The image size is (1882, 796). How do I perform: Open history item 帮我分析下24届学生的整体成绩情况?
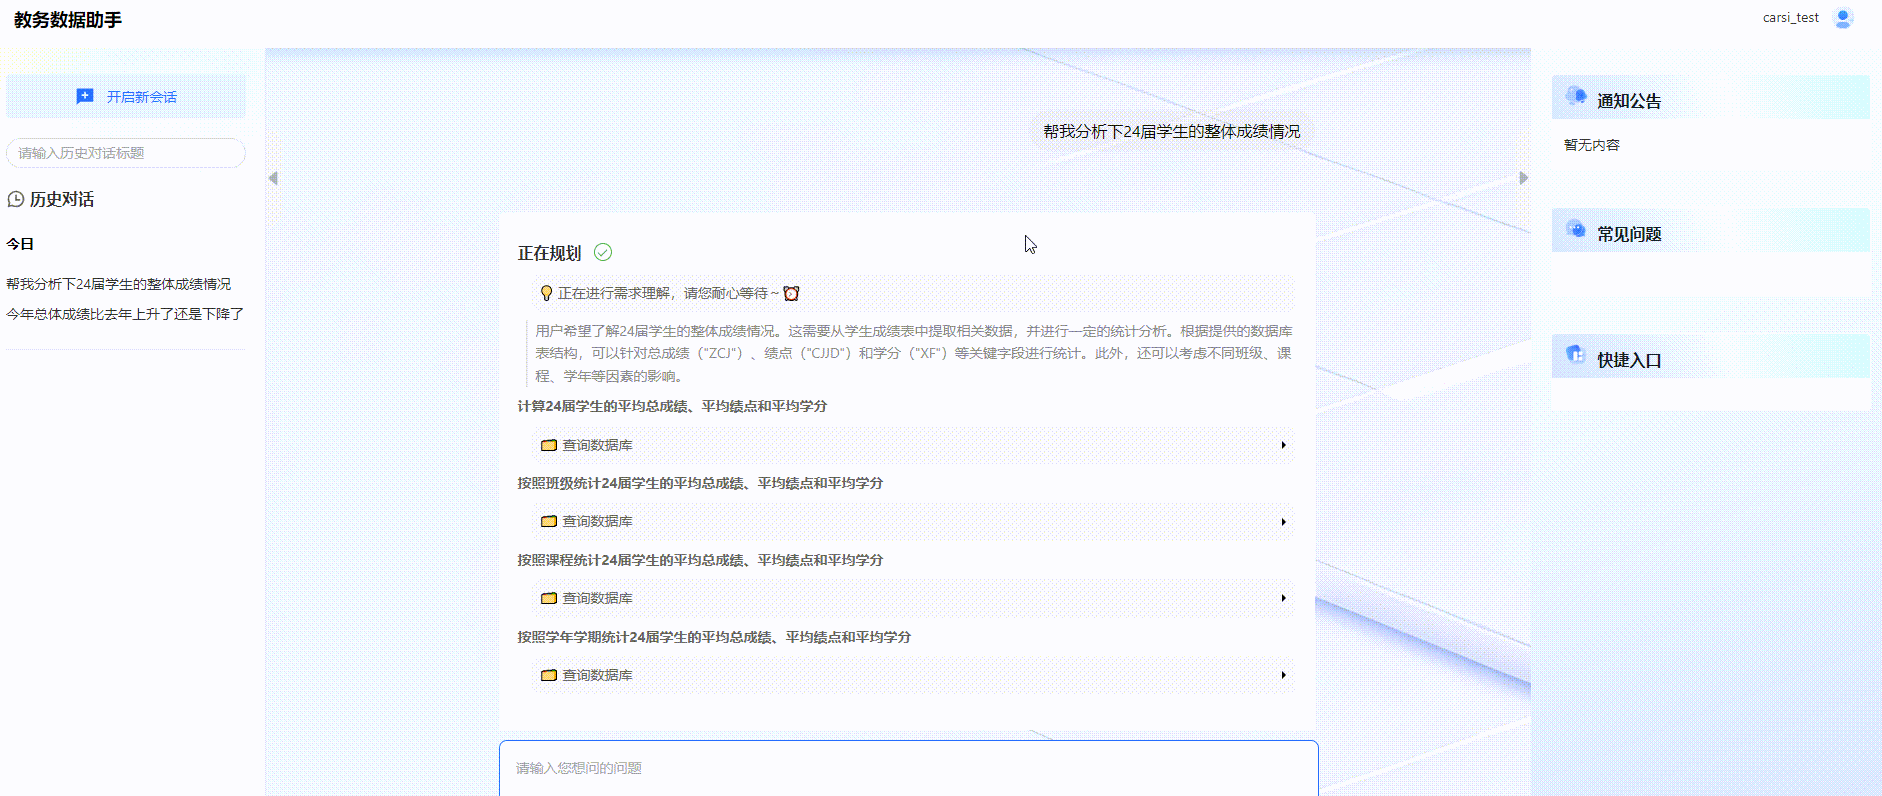(x=118, y=284)
